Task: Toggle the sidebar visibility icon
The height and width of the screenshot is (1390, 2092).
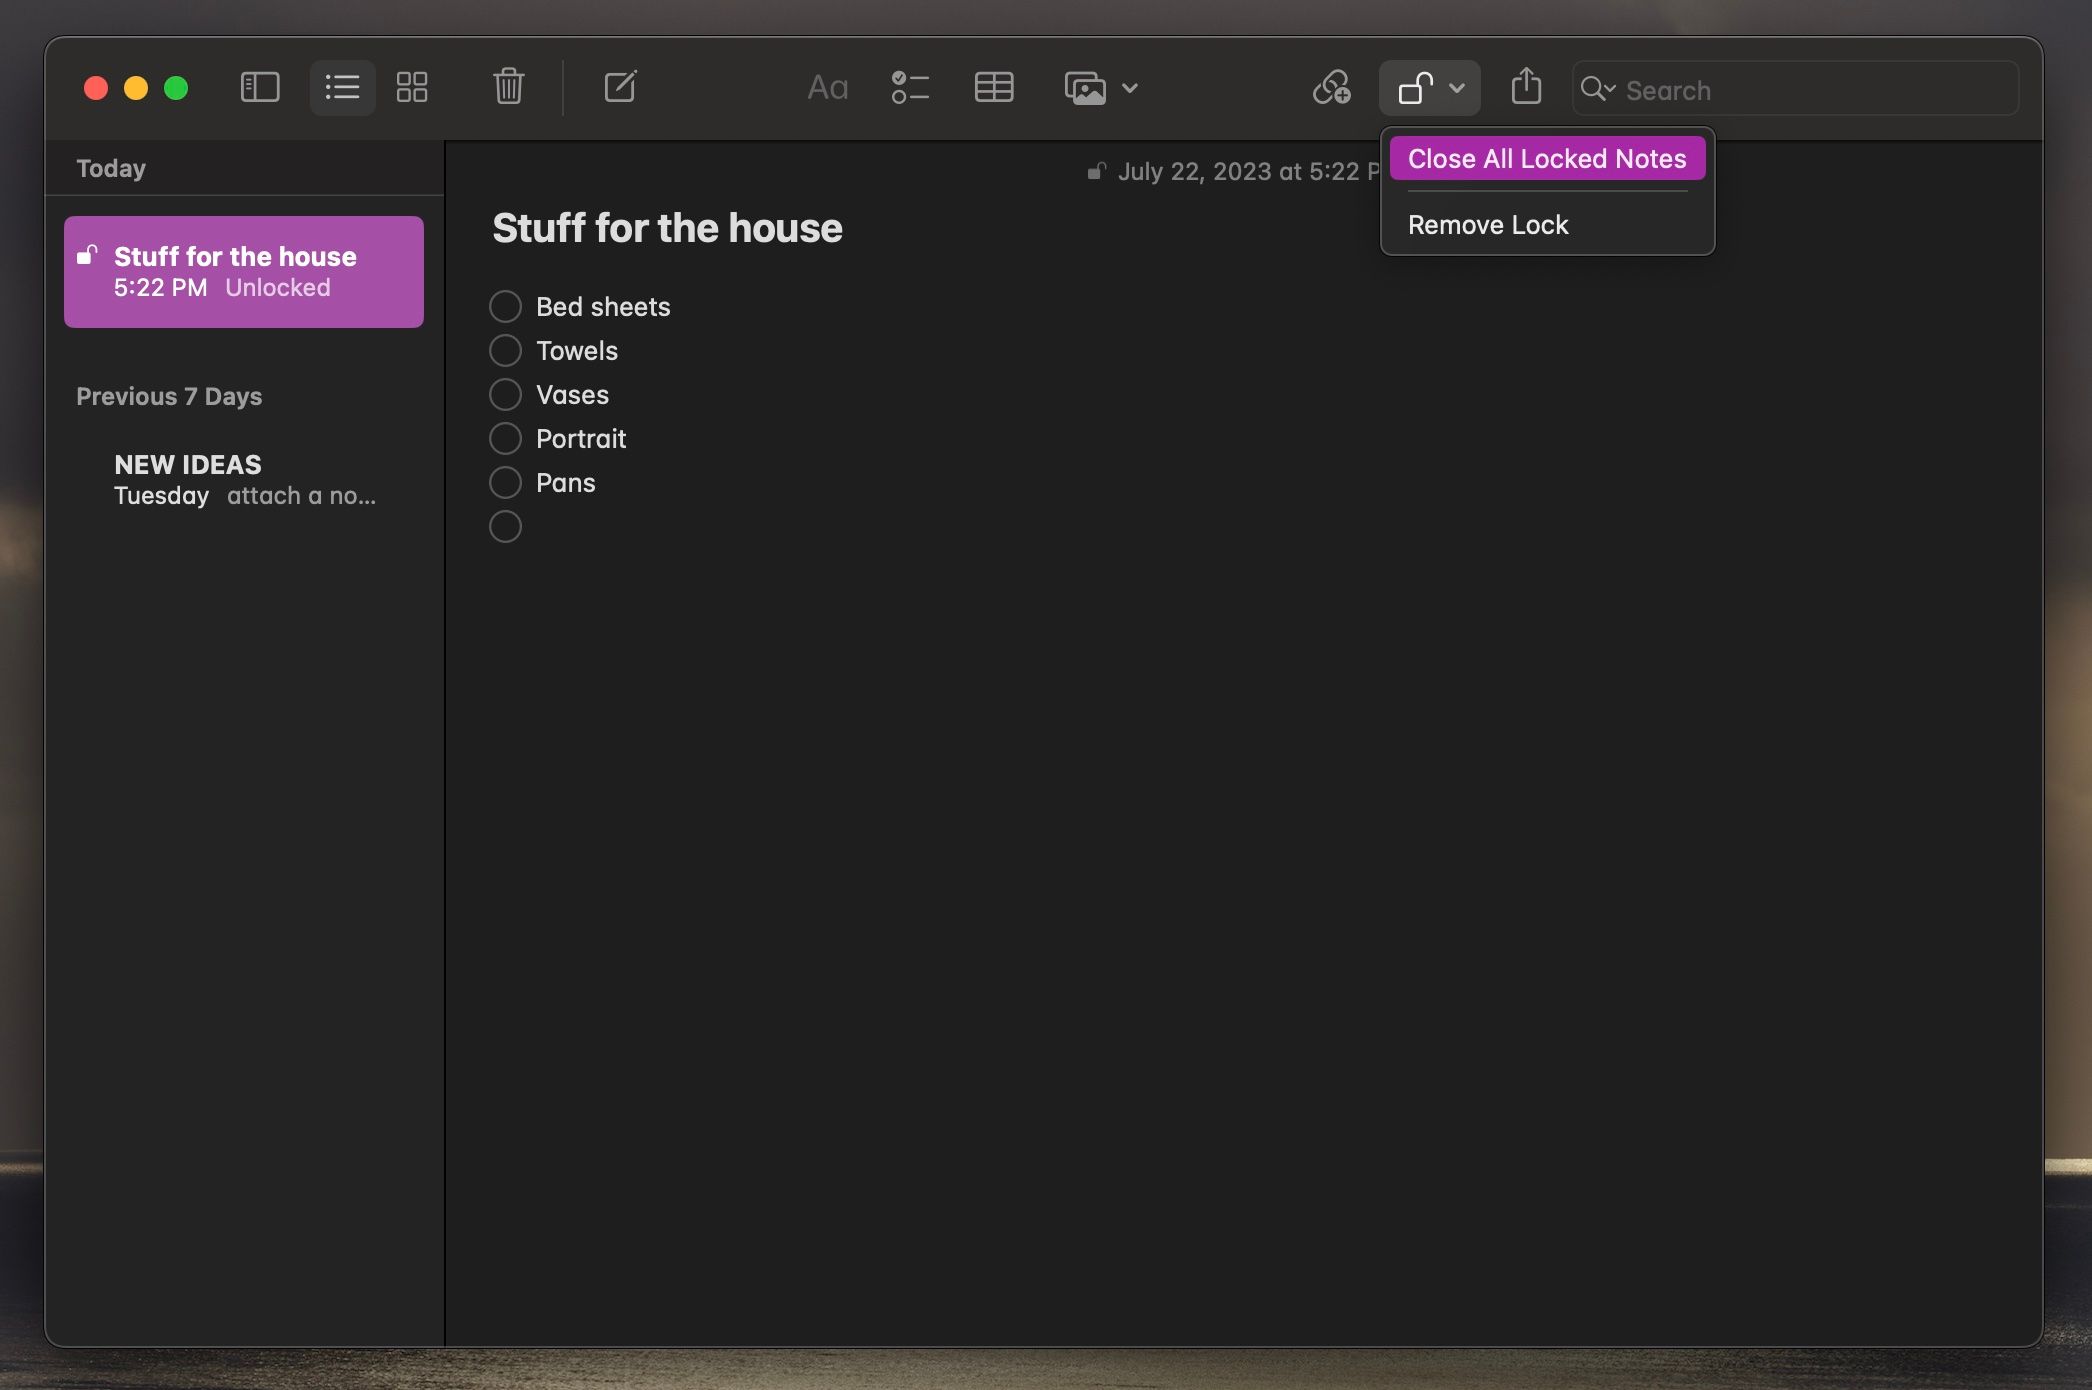Action: pyautogui.click(x=258, y=88)
